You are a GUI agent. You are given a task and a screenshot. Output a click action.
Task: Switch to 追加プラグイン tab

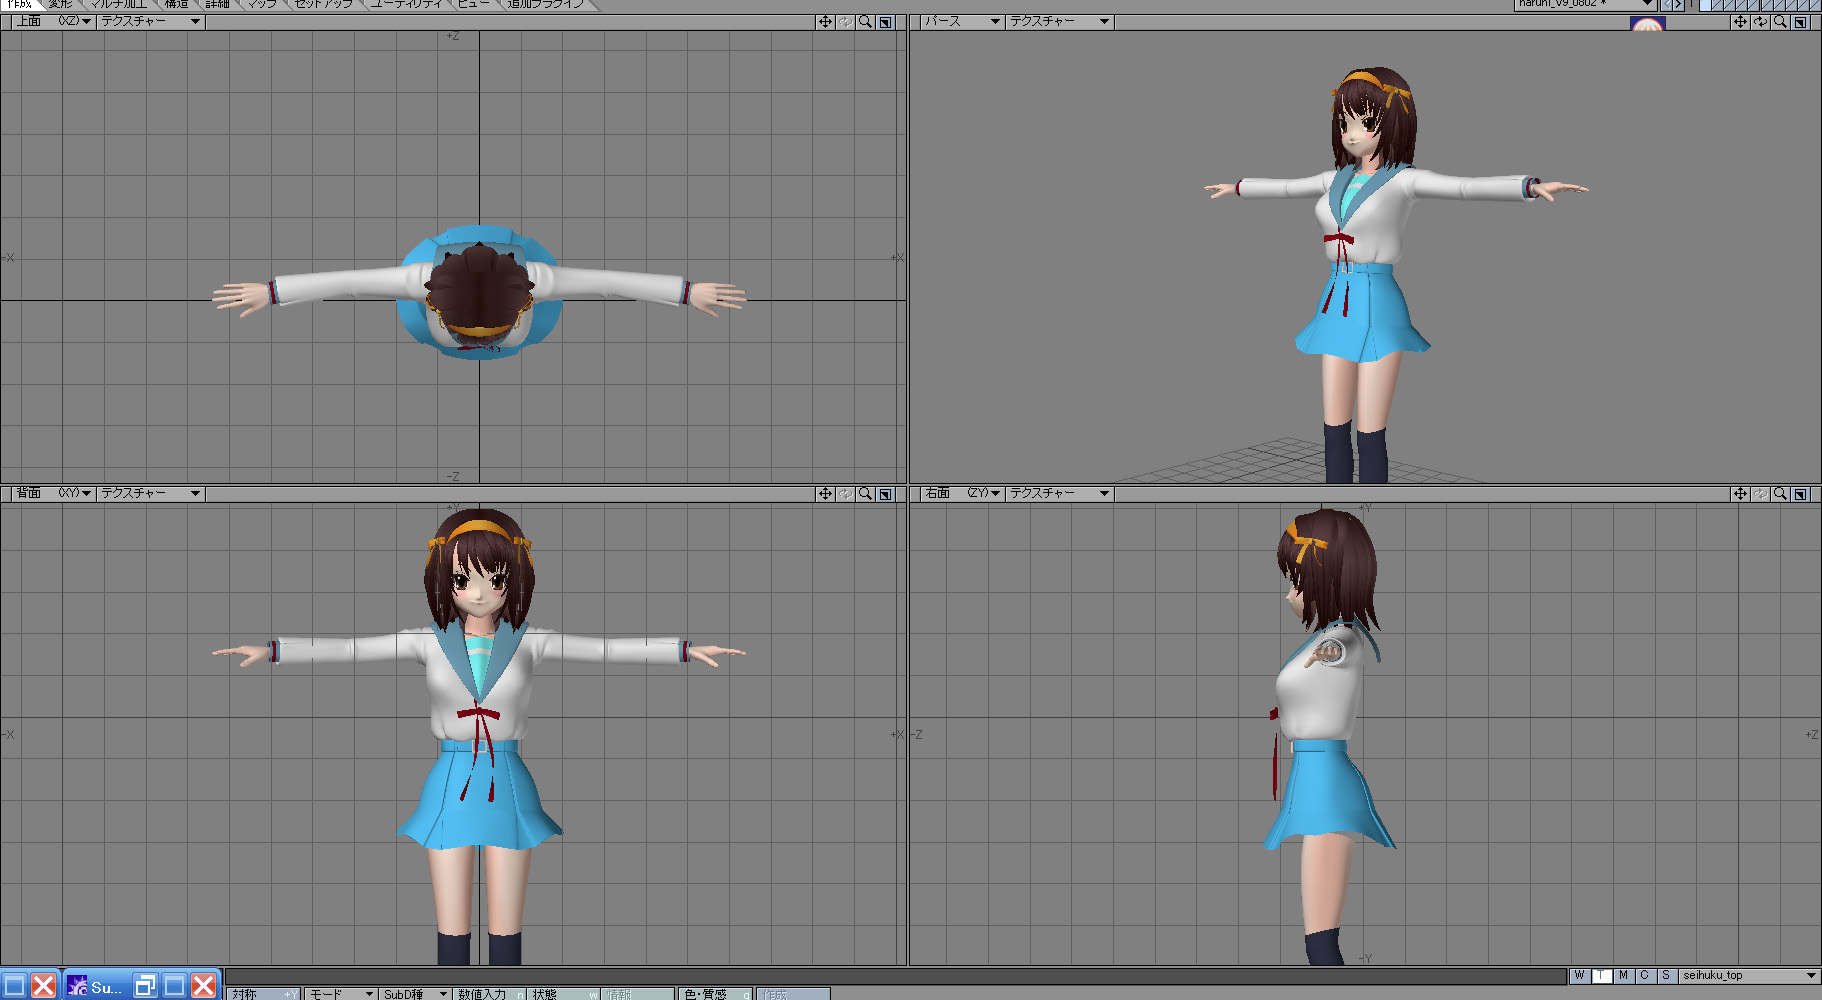[545, 4]
